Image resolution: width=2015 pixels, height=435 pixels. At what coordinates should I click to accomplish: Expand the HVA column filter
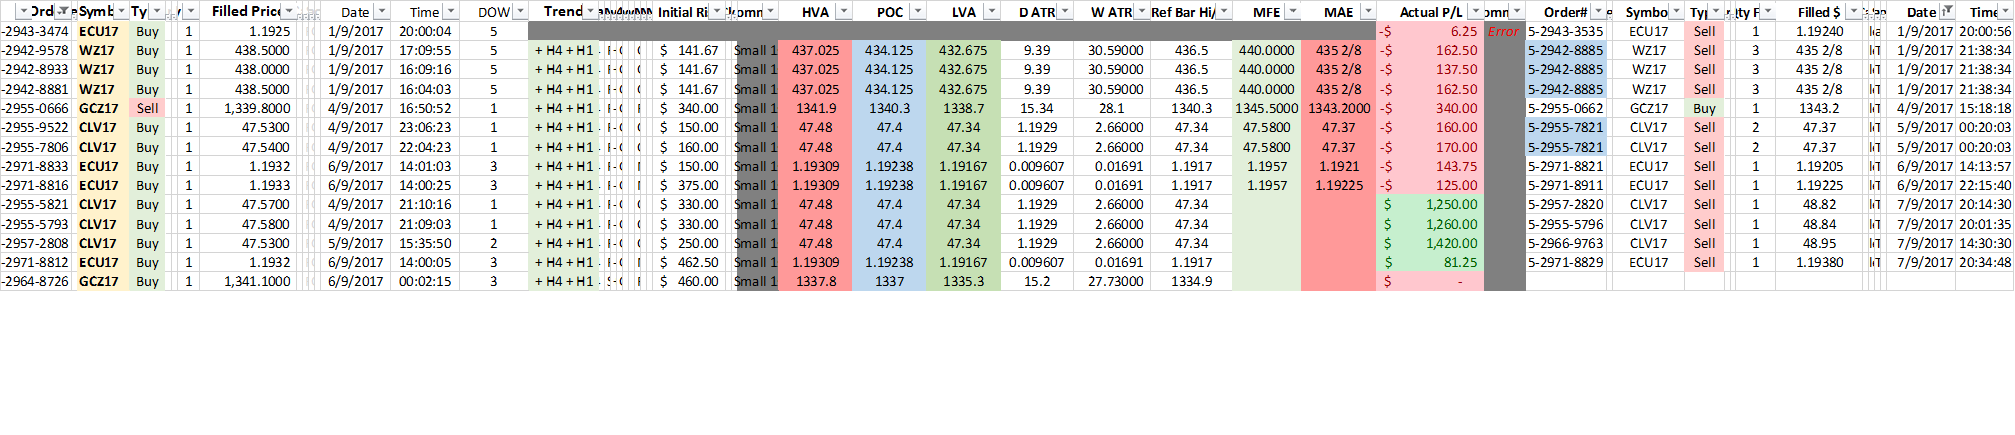click(844, 11)
